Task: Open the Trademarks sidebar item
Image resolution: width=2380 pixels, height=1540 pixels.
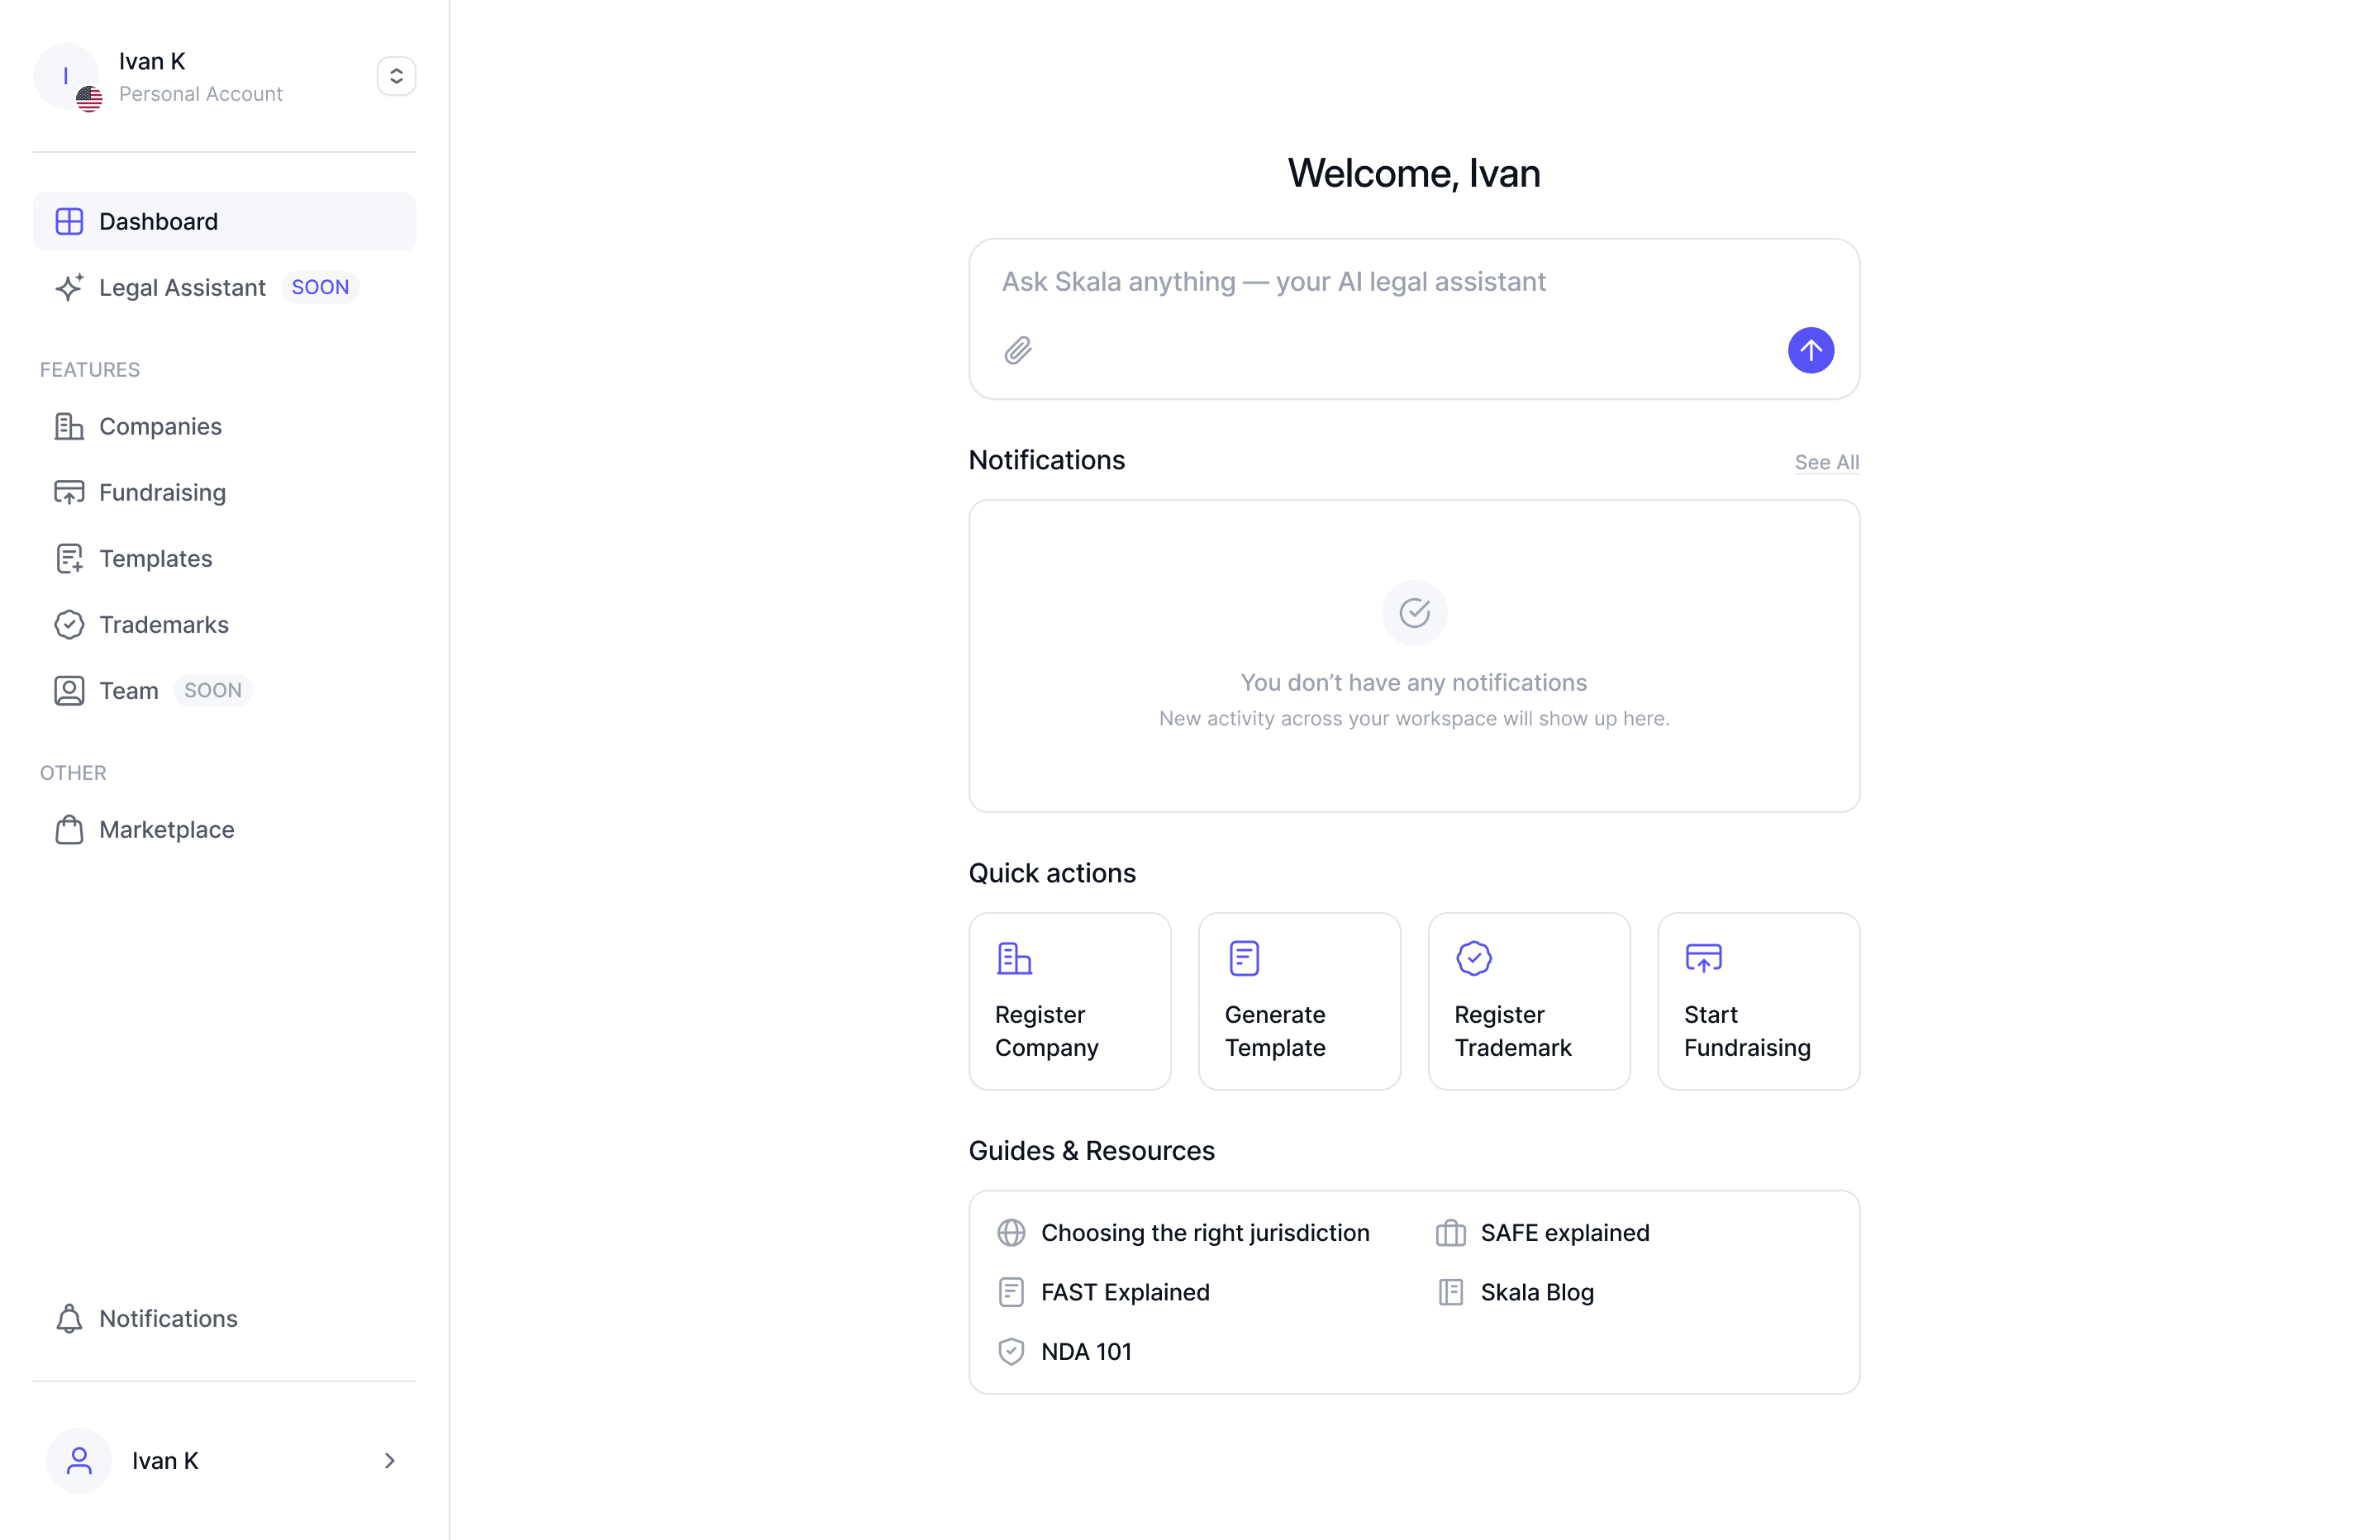Action: pyautogui.click(x=163, y=625)
